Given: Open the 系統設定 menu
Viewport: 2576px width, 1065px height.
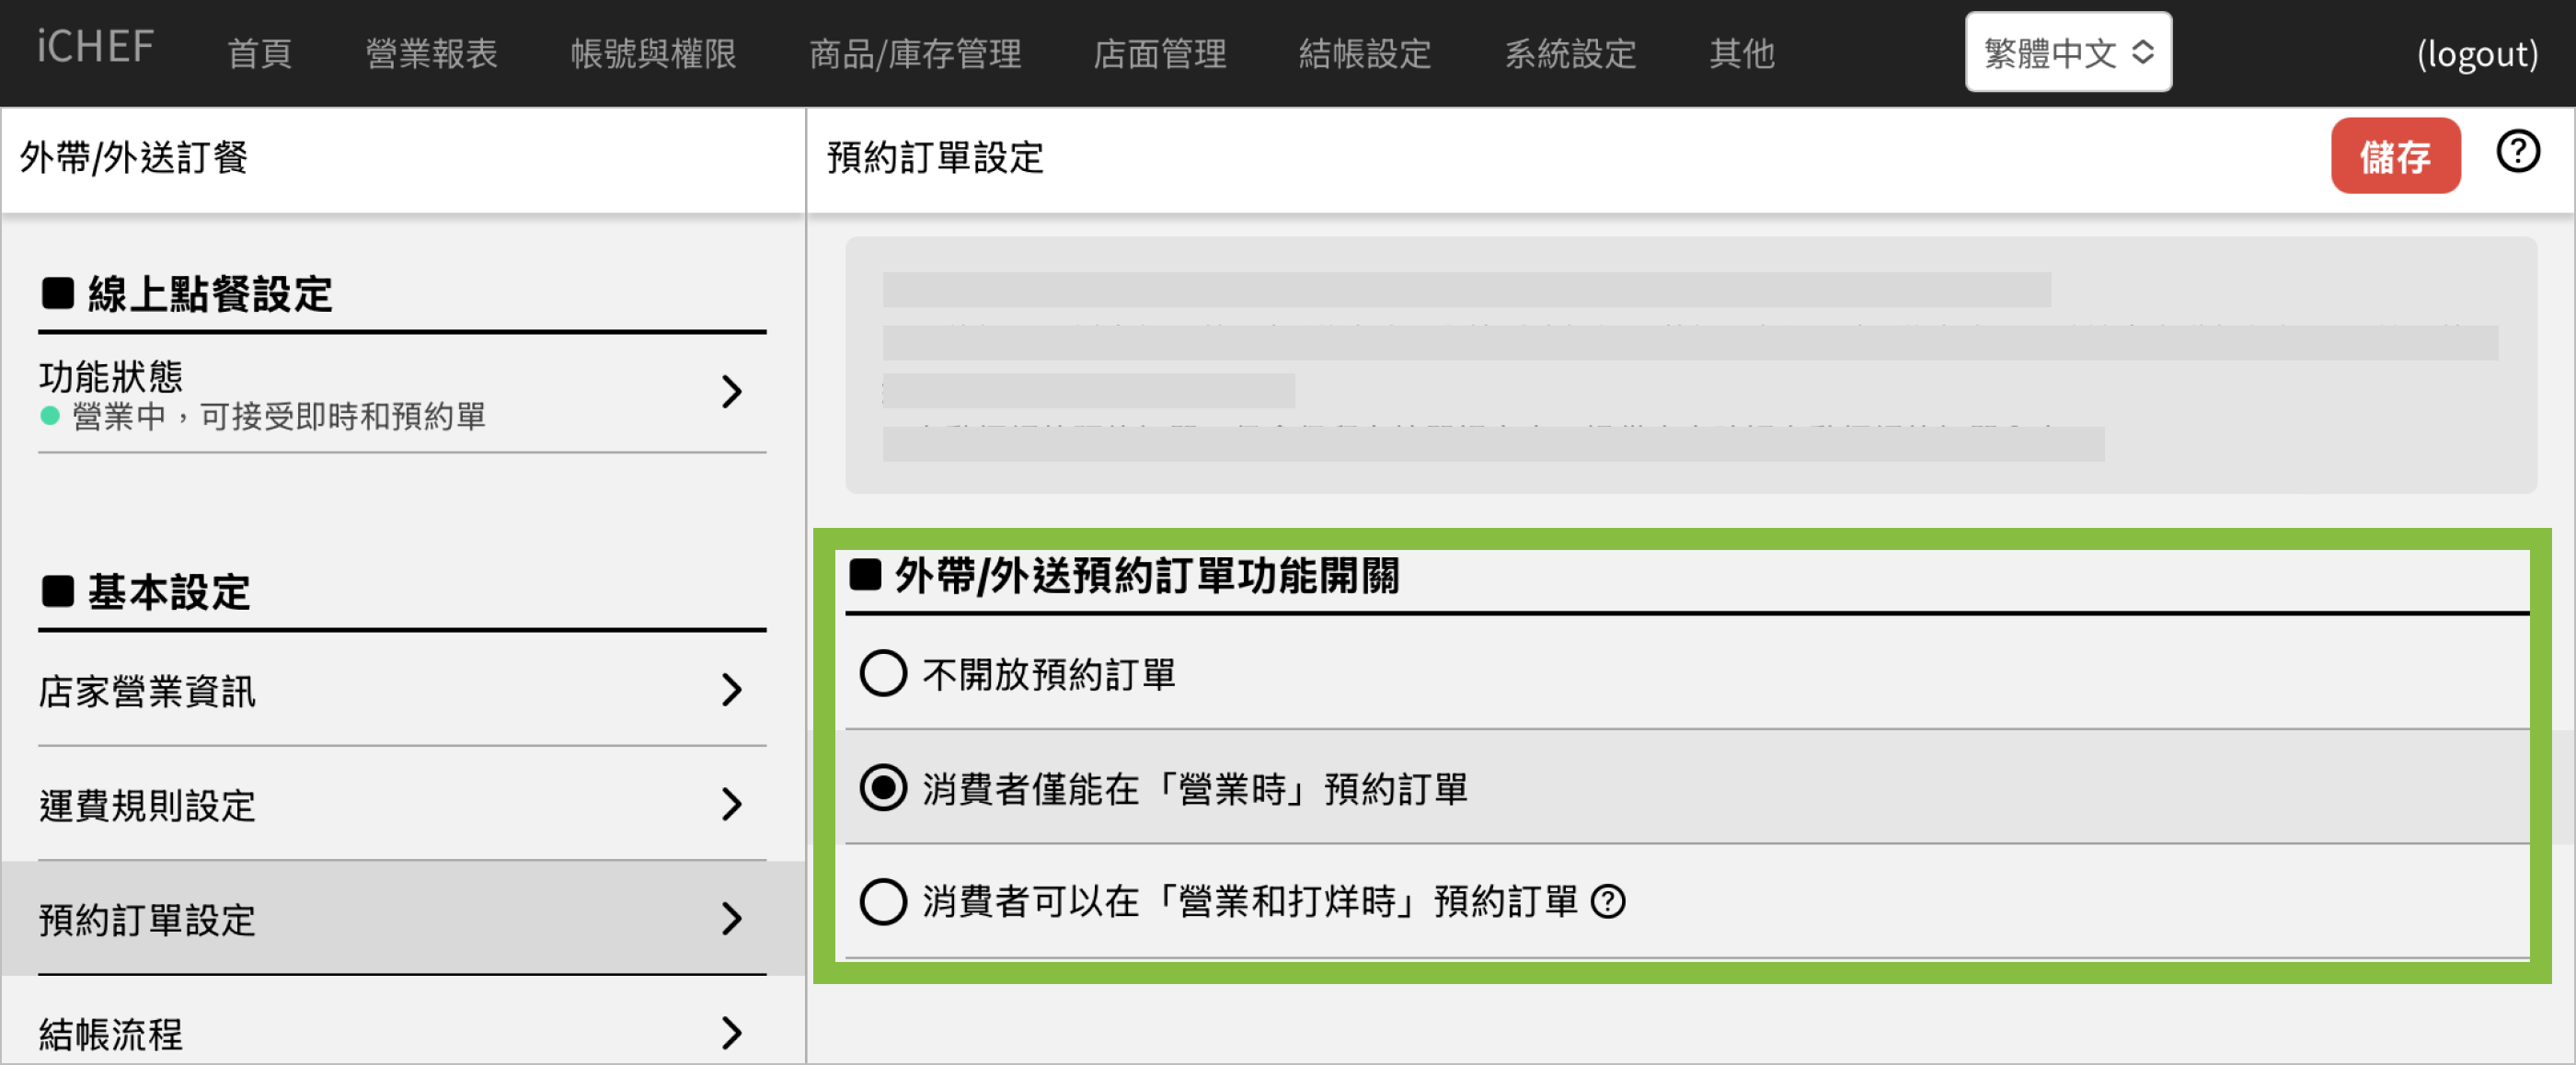Looking at the screenshot, I should pyautogui.click(x=1570, y=53).
